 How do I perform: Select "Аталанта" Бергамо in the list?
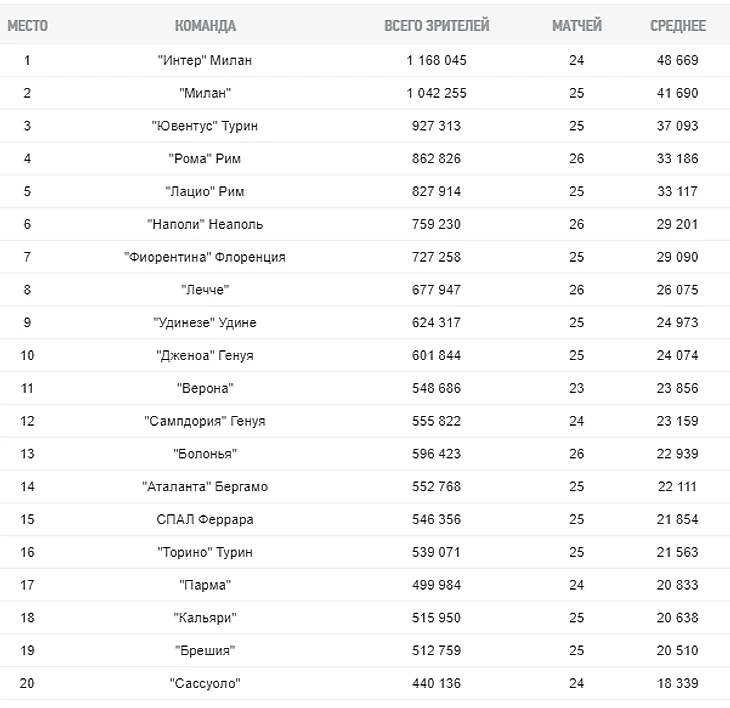[x=205, y=487]
